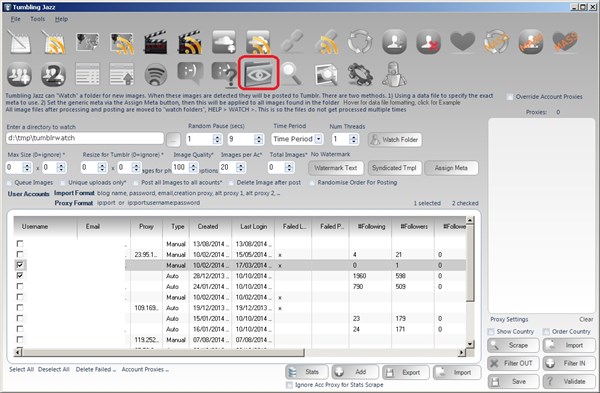Open the Tools menu
The width and height of the screenshot is (600, 393).
point(38,19)
